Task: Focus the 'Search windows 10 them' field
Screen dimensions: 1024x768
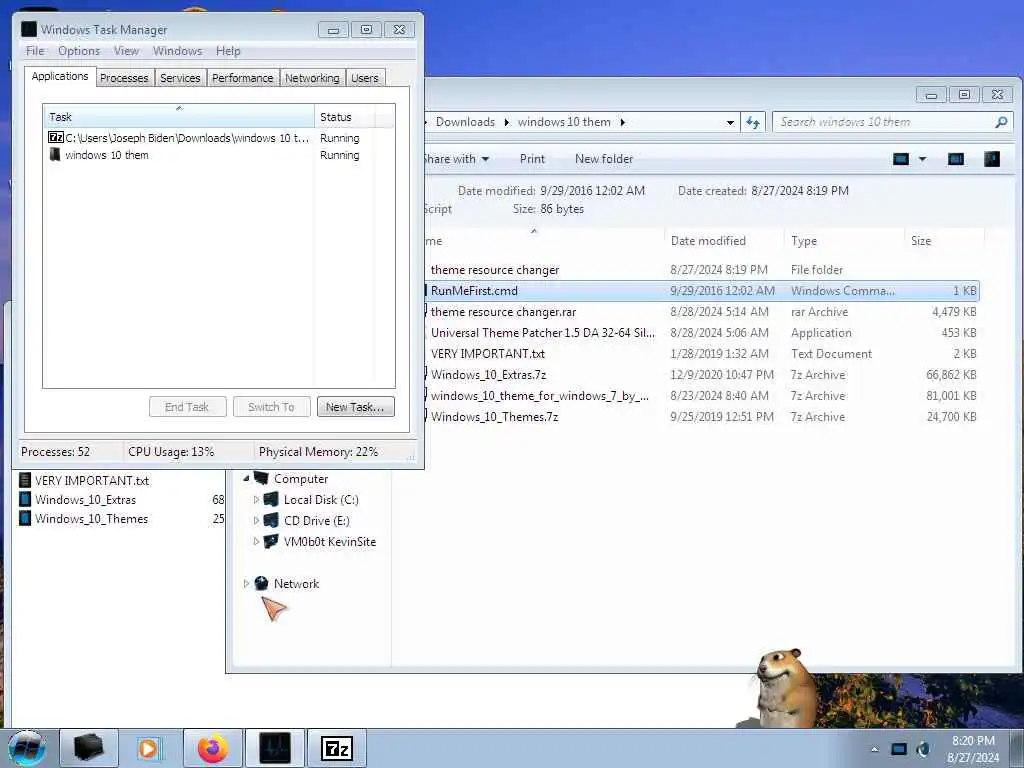Action: click(884, 122)
